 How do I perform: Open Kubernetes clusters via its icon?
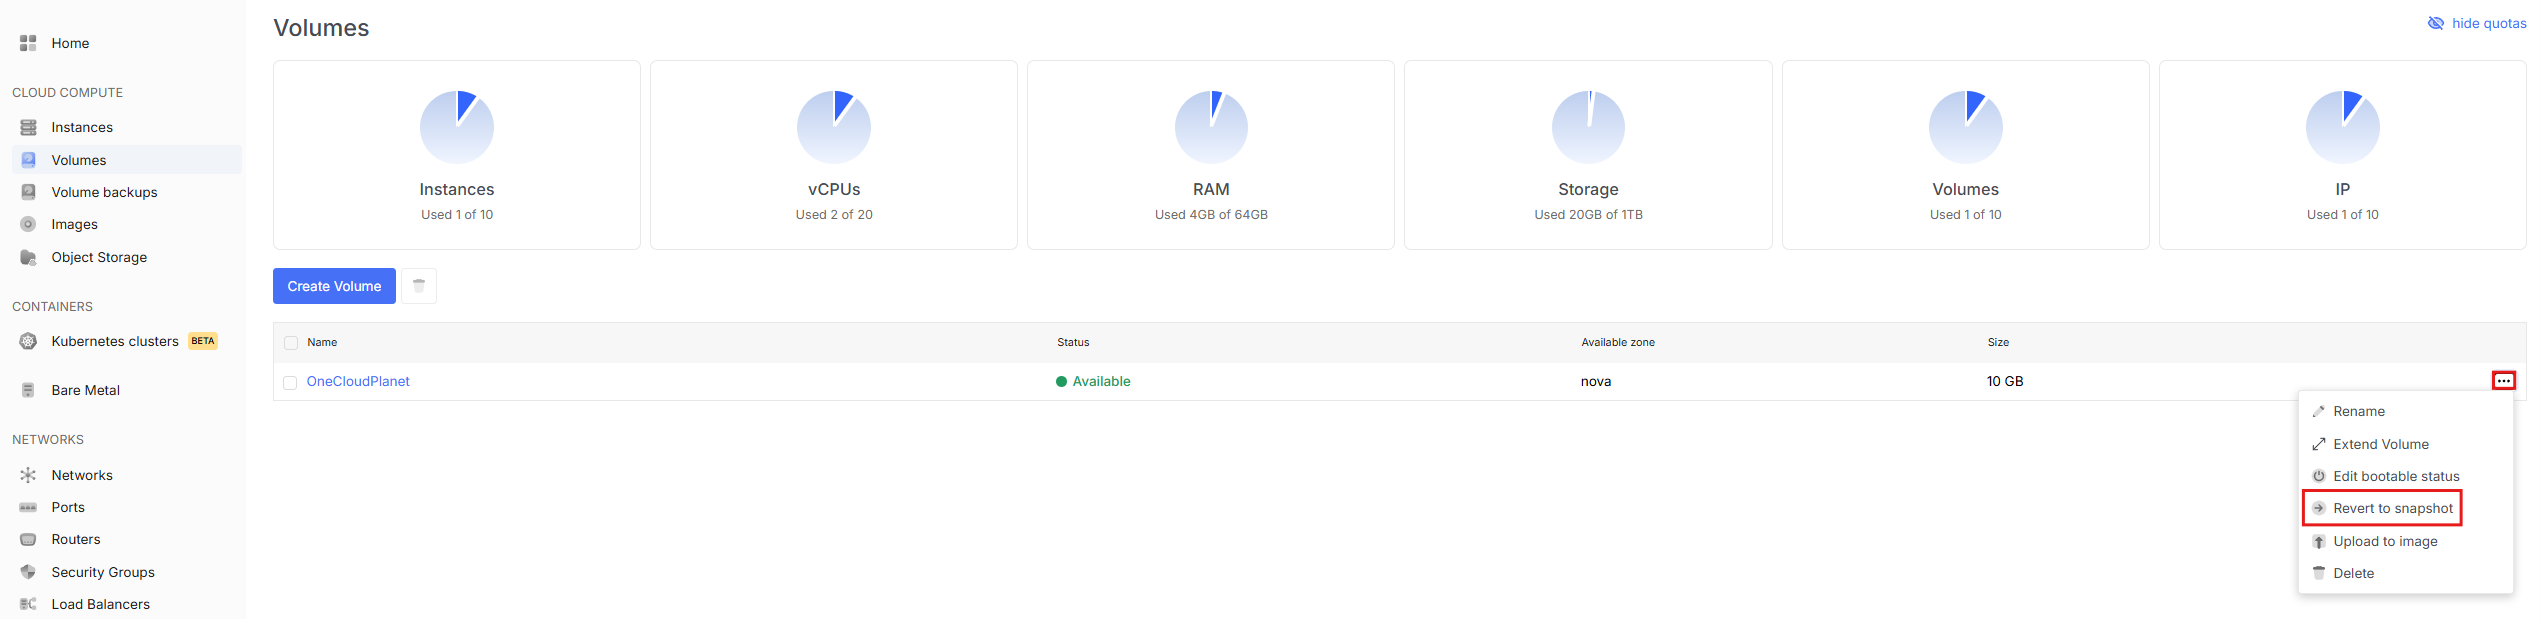(x=28, y=341)
